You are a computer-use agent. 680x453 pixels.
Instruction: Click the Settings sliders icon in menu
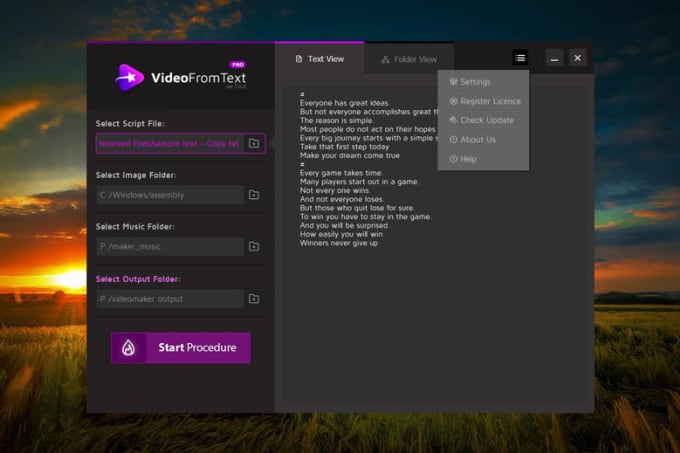[x=453, y=82]
